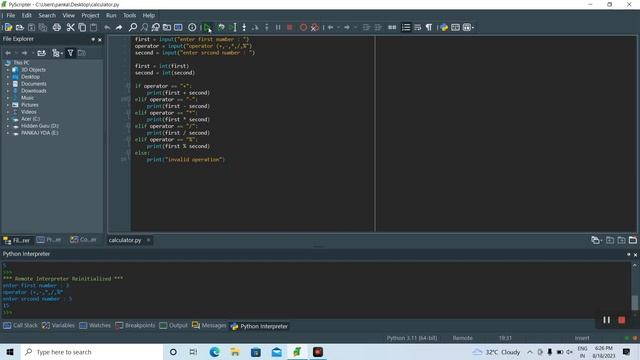
Task: Click the Step Into debug icon
Action: coord(244,27)
